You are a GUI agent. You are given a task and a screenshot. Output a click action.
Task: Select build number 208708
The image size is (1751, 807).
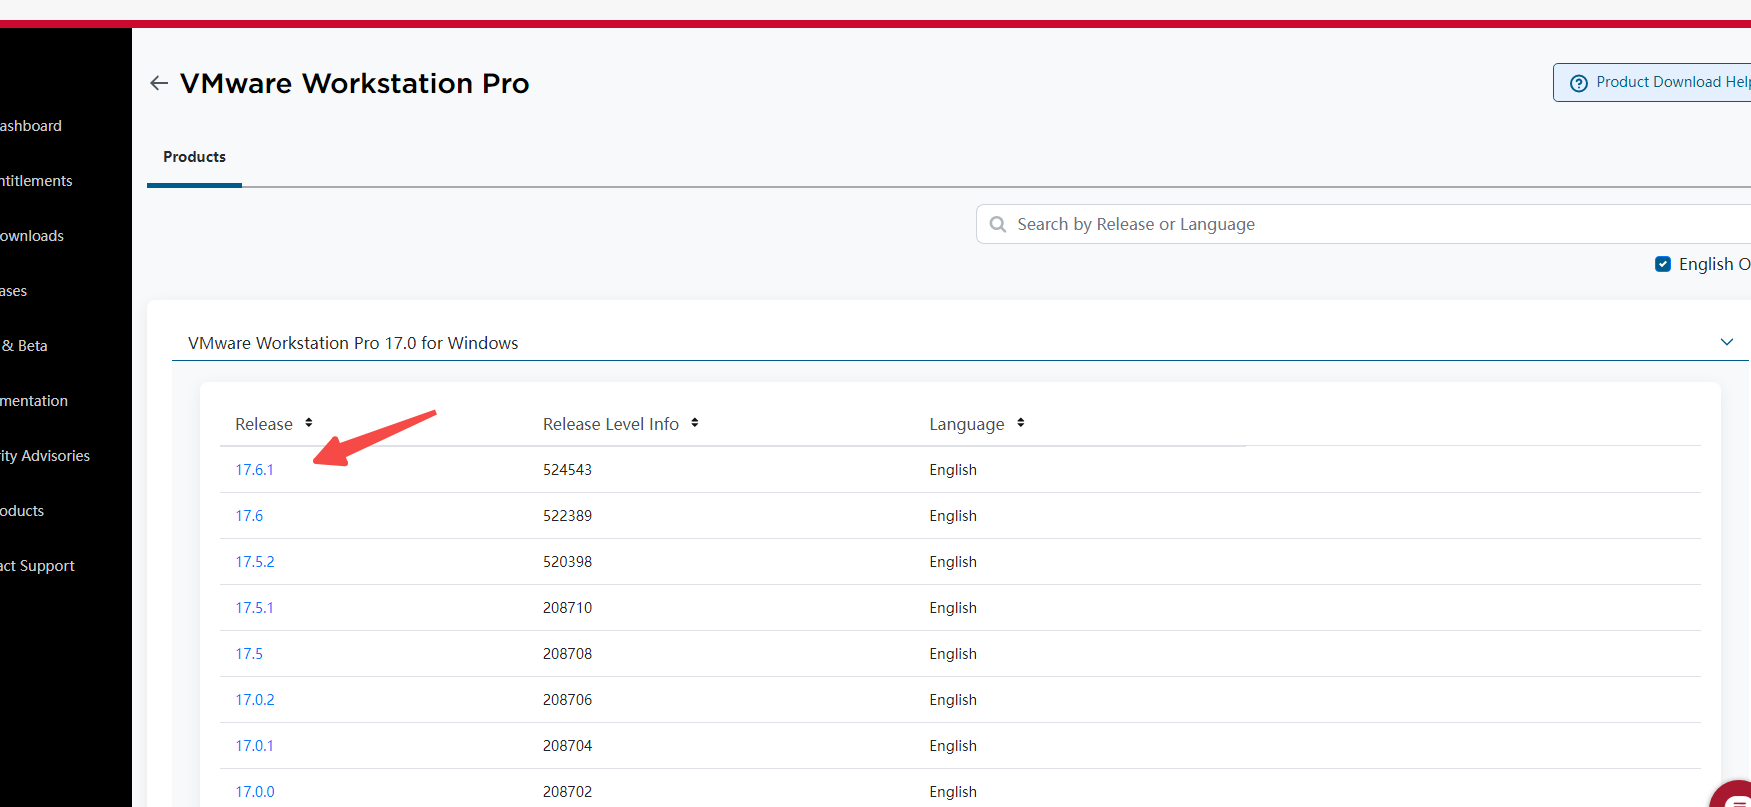[x=567, y=654]
